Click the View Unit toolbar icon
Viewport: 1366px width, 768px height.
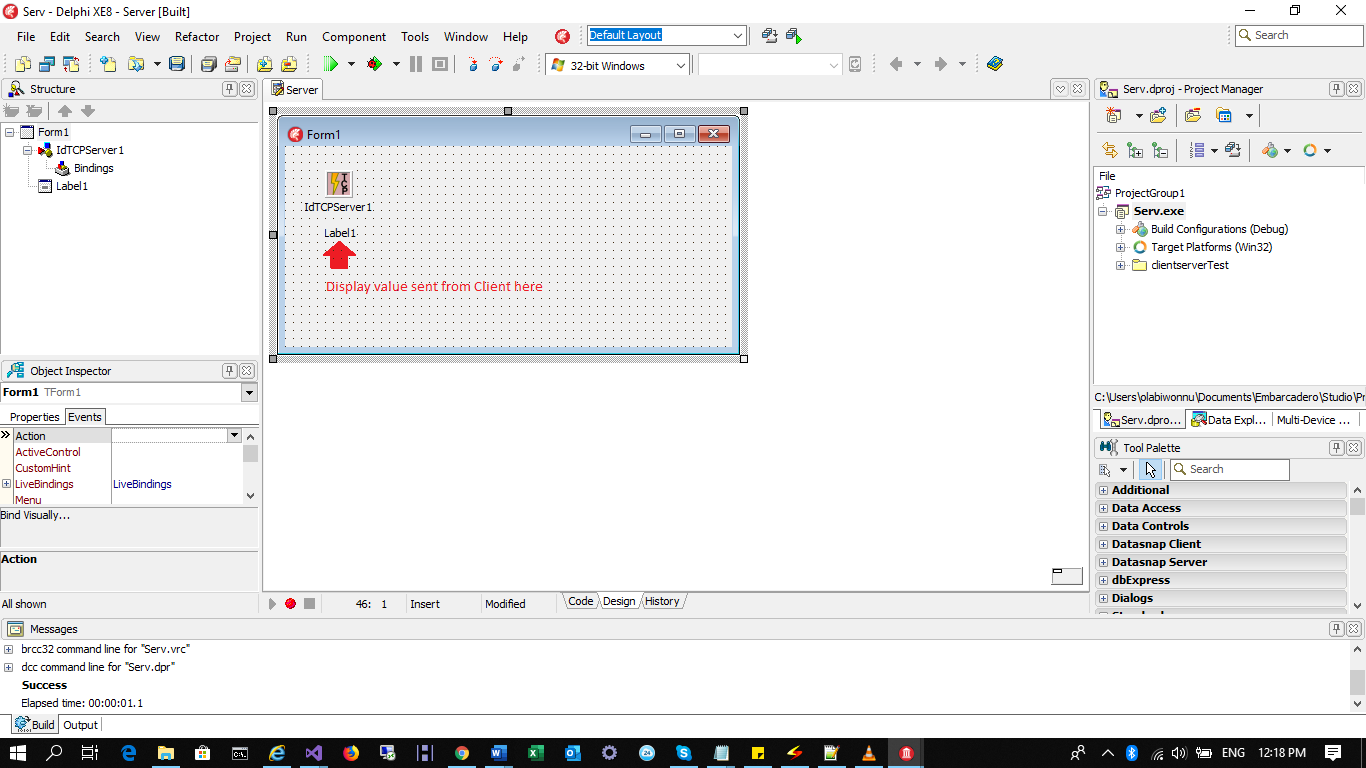coord(23,64)
